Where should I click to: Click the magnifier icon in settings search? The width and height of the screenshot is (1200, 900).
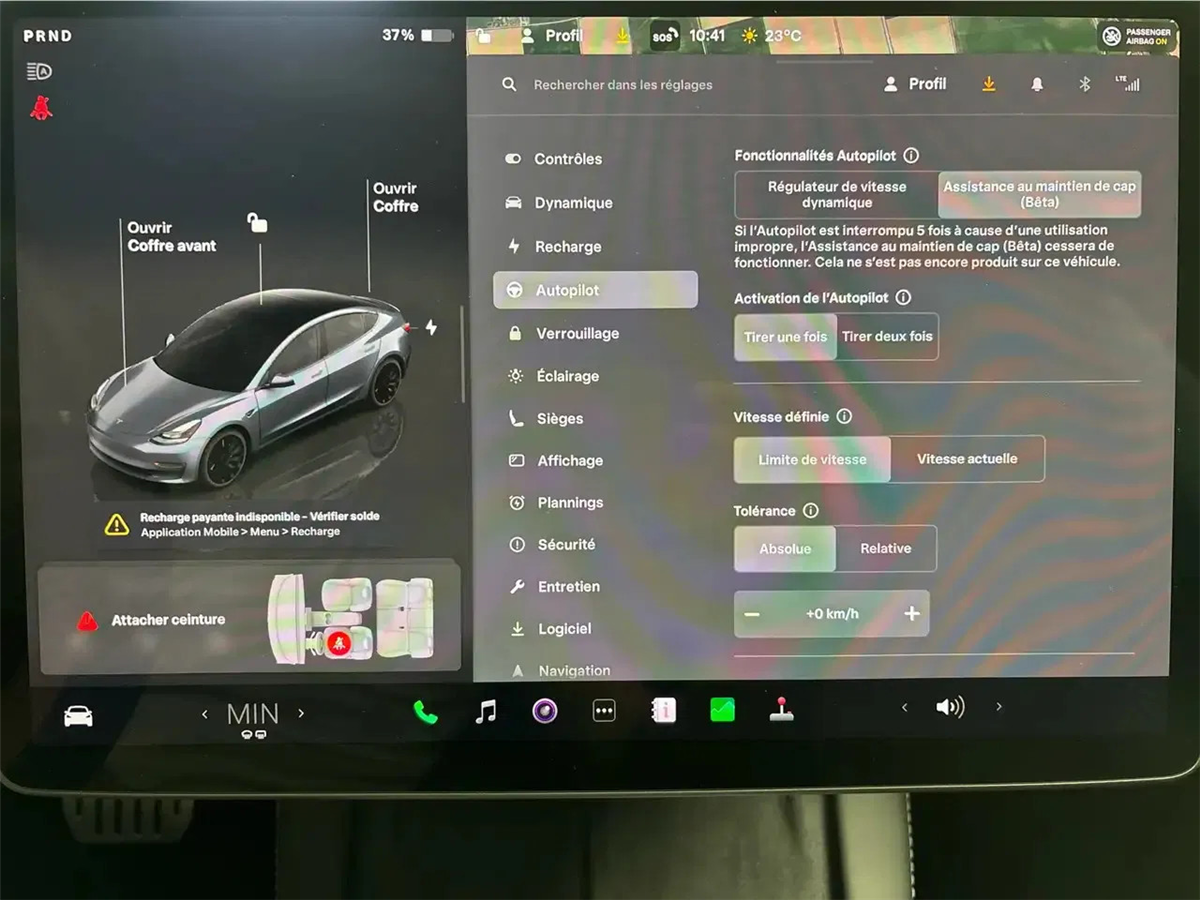point(509,85)
